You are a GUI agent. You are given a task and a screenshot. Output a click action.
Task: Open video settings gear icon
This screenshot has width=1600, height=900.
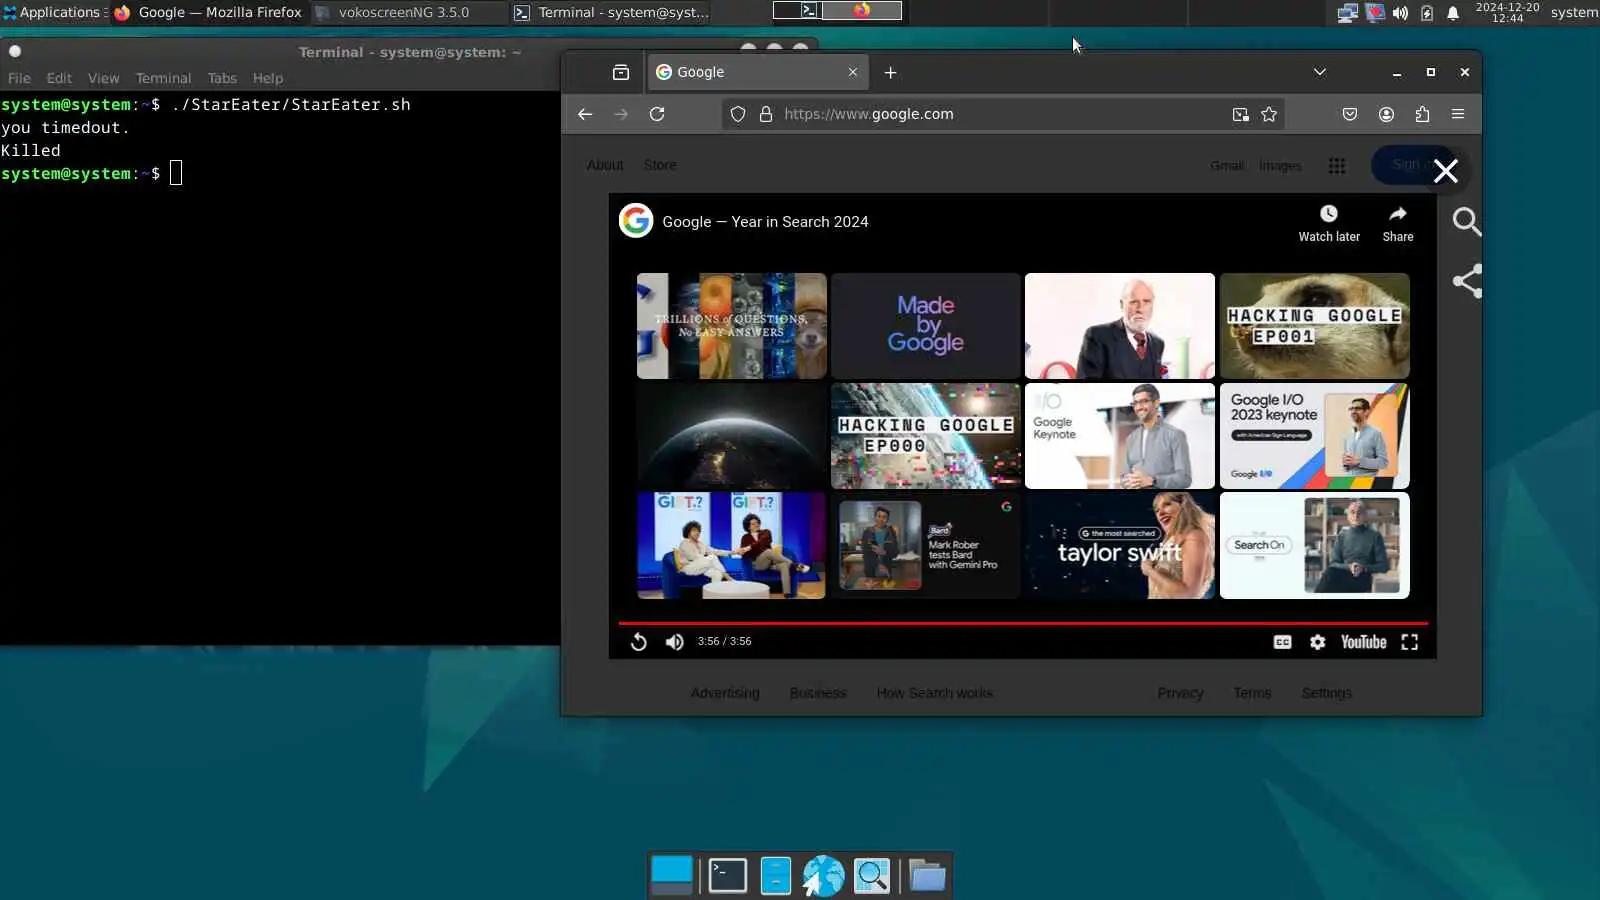click(x=1318, y=642)
